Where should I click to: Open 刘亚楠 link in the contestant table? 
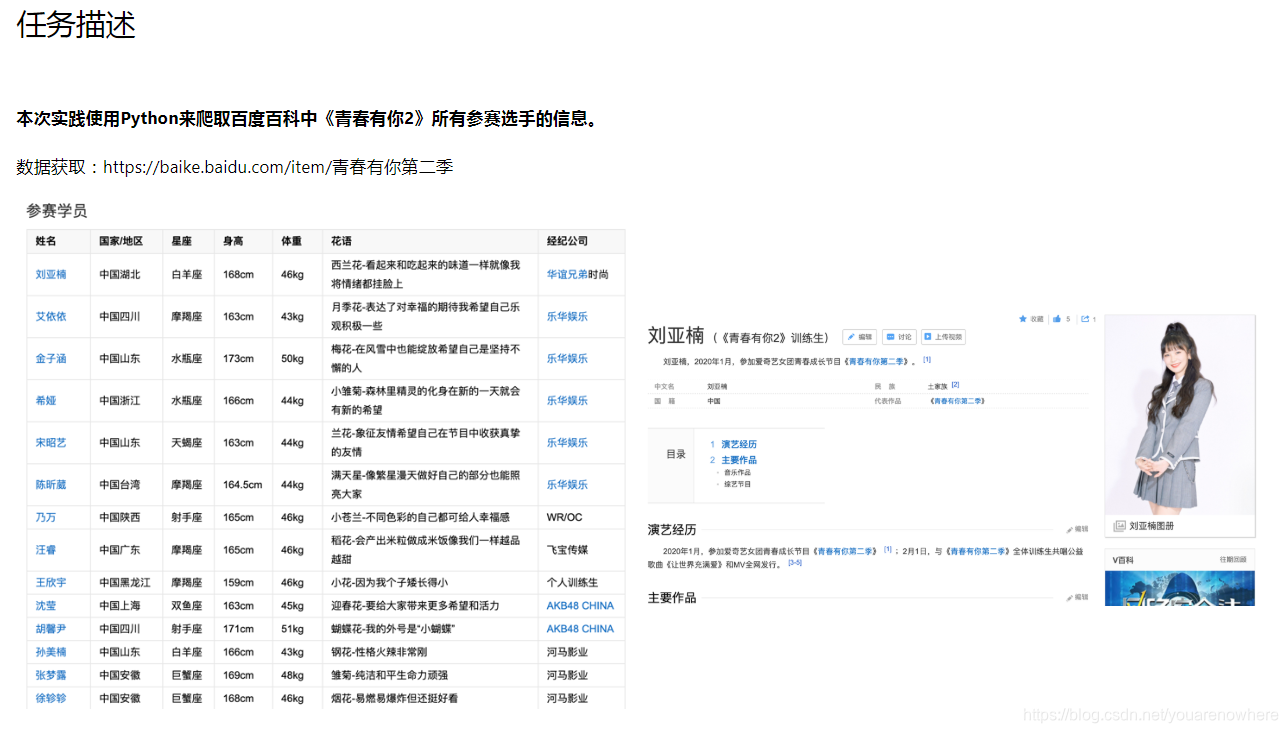tap(51, 274)
